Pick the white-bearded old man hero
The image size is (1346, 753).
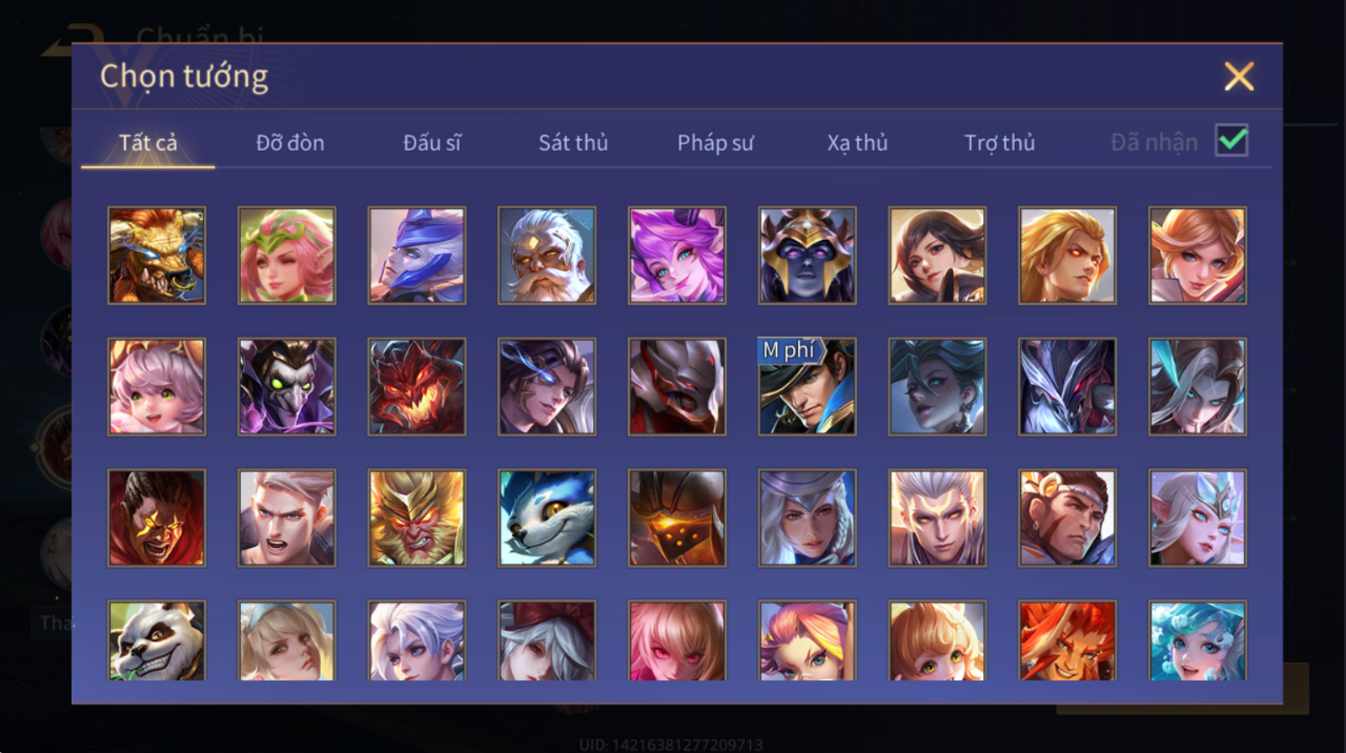547,255
